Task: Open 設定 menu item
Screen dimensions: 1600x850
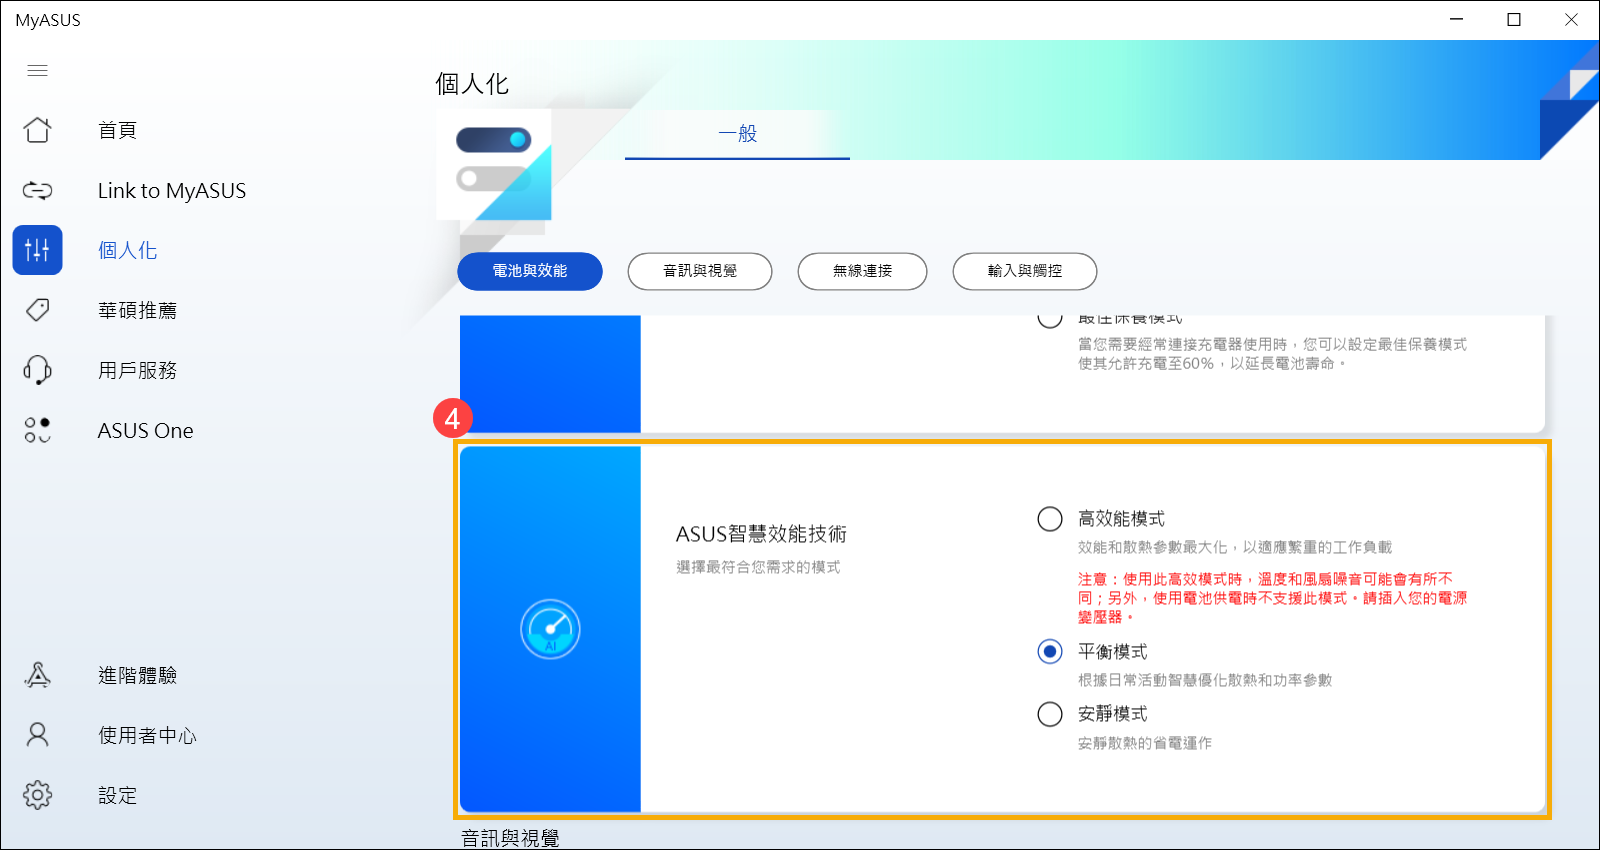Action: (x=117, y=795)
